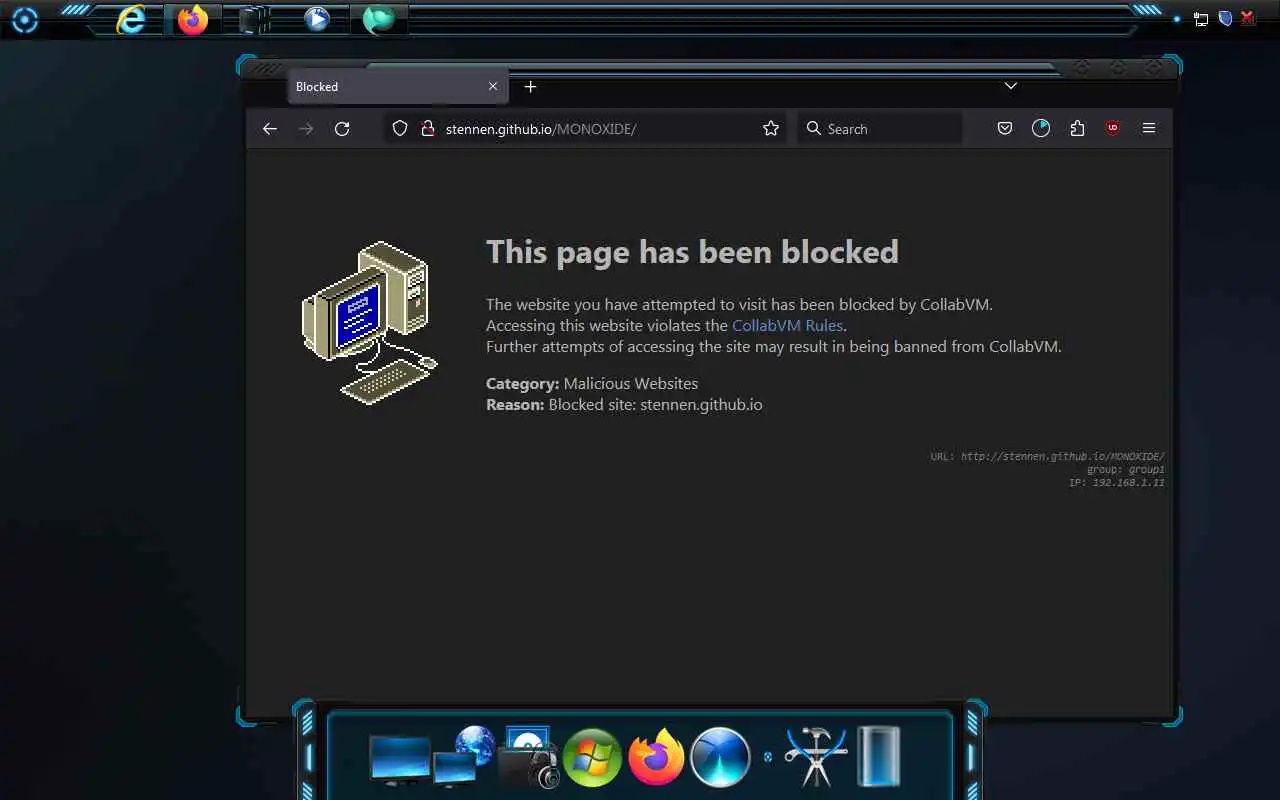The image size is (1280, 800).
Task: Open the circular blue timer extension icon
Action: [1041, 129]
